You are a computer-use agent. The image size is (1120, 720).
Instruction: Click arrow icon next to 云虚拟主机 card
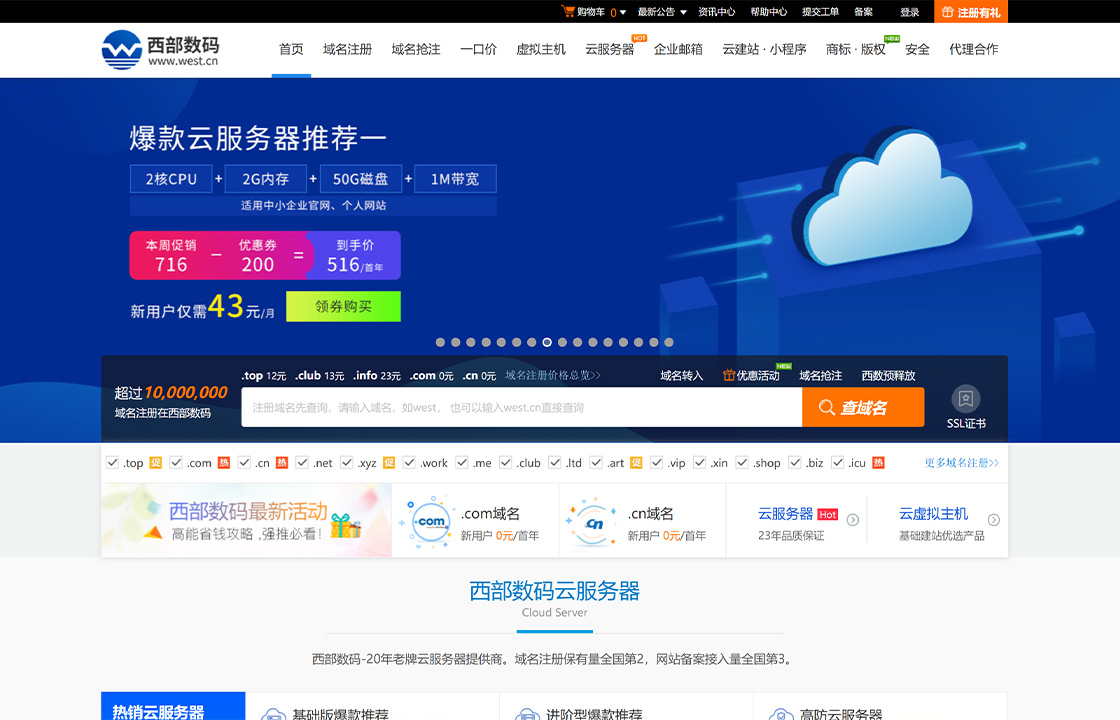(x=994, y=520)
